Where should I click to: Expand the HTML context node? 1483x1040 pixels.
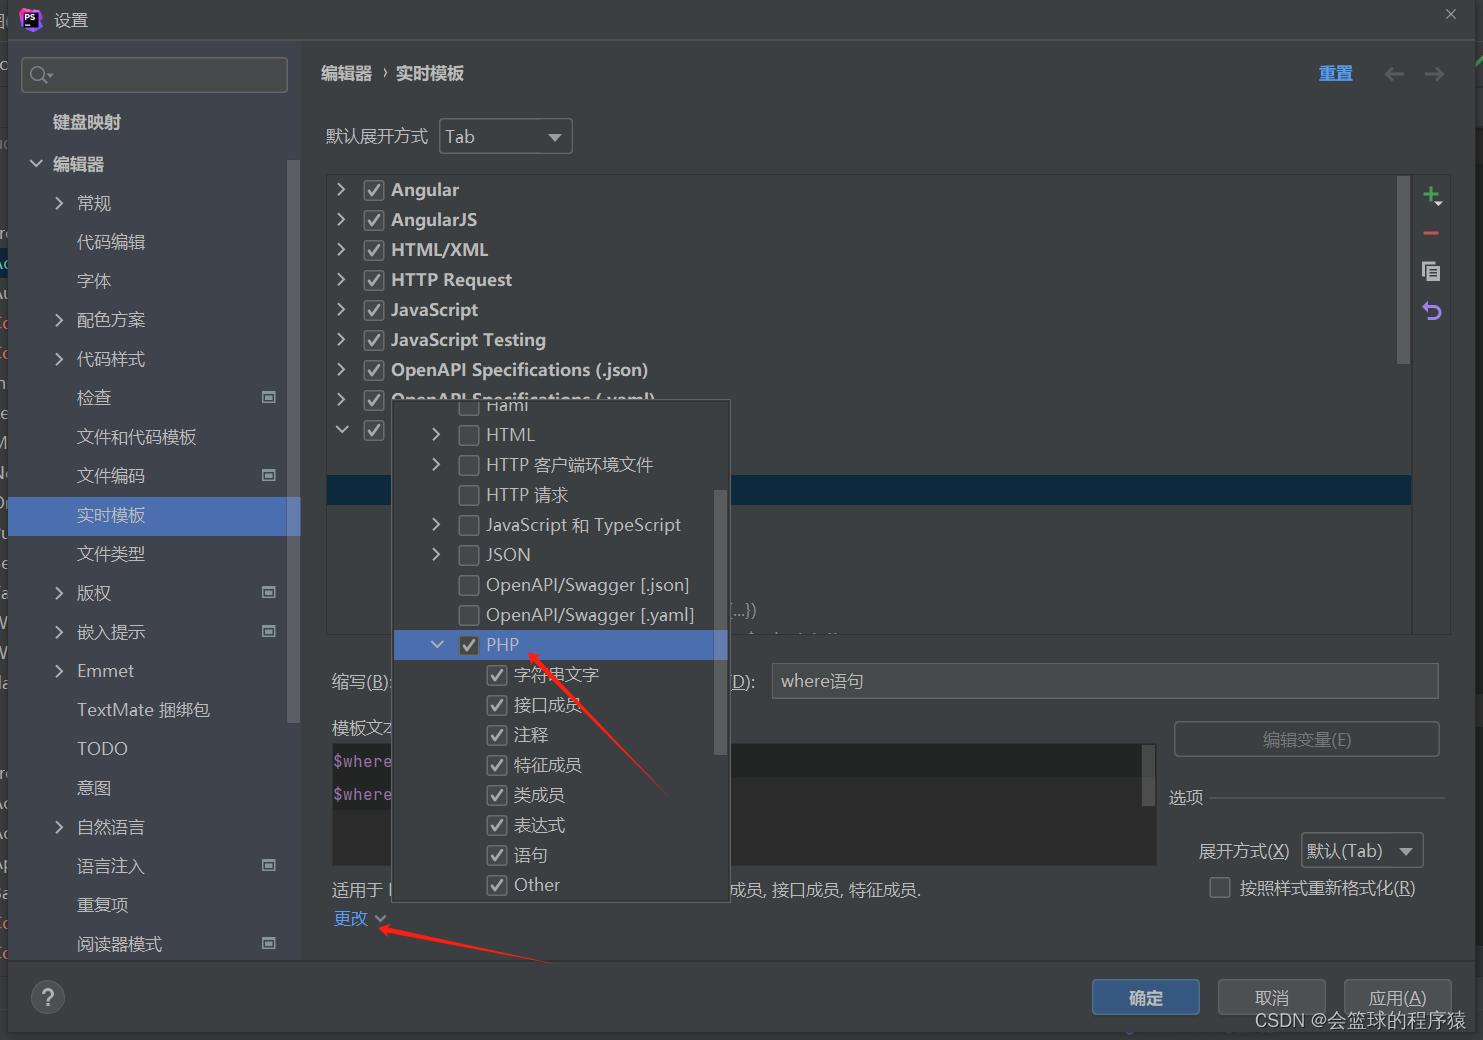point(436,435)
